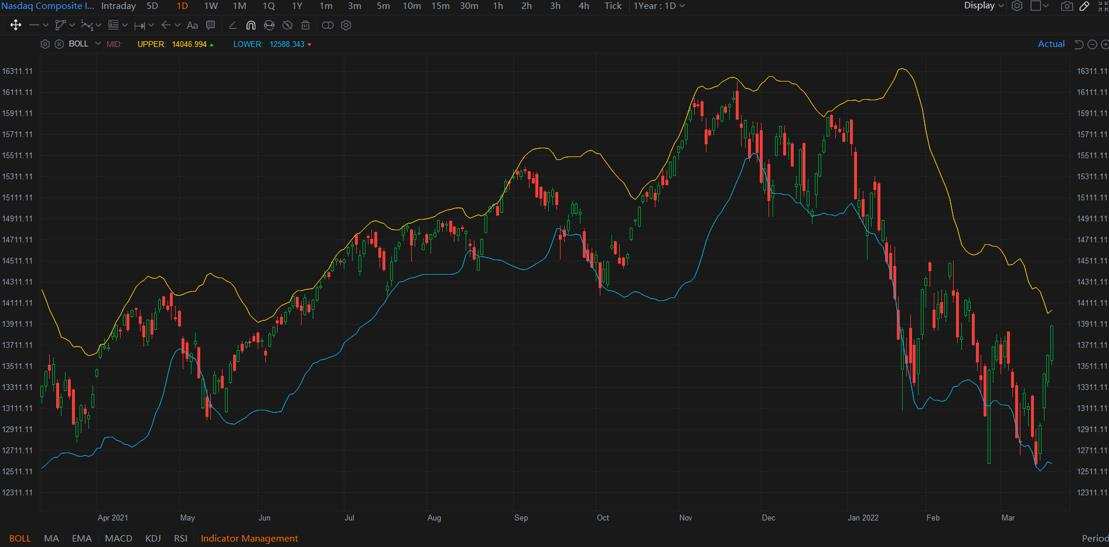Click the pen draw mode icon
This screenshot has height=547, width=1109.
pyautogui.click(x=1084, y=6)
